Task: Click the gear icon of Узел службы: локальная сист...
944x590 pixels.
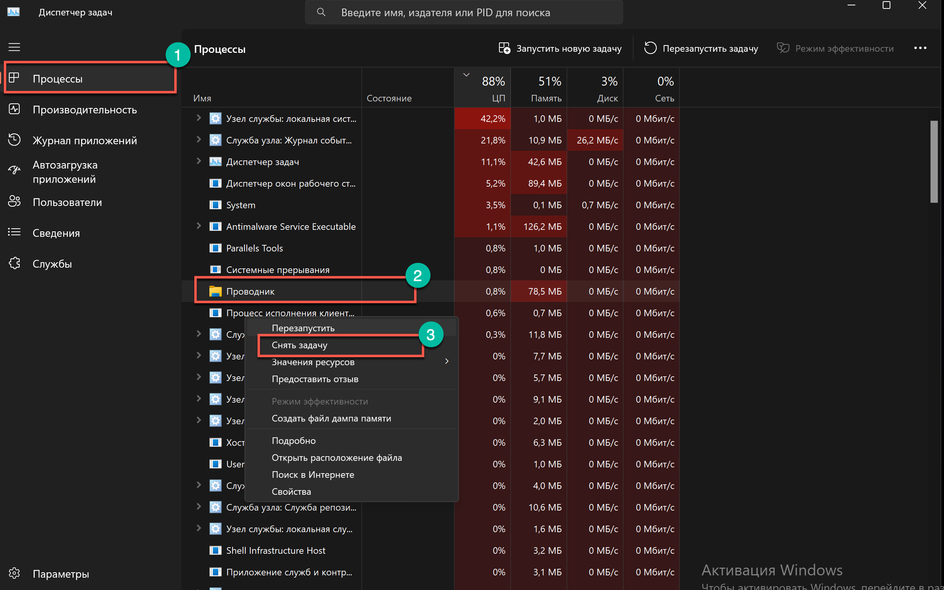Action: tap(215, 119)
